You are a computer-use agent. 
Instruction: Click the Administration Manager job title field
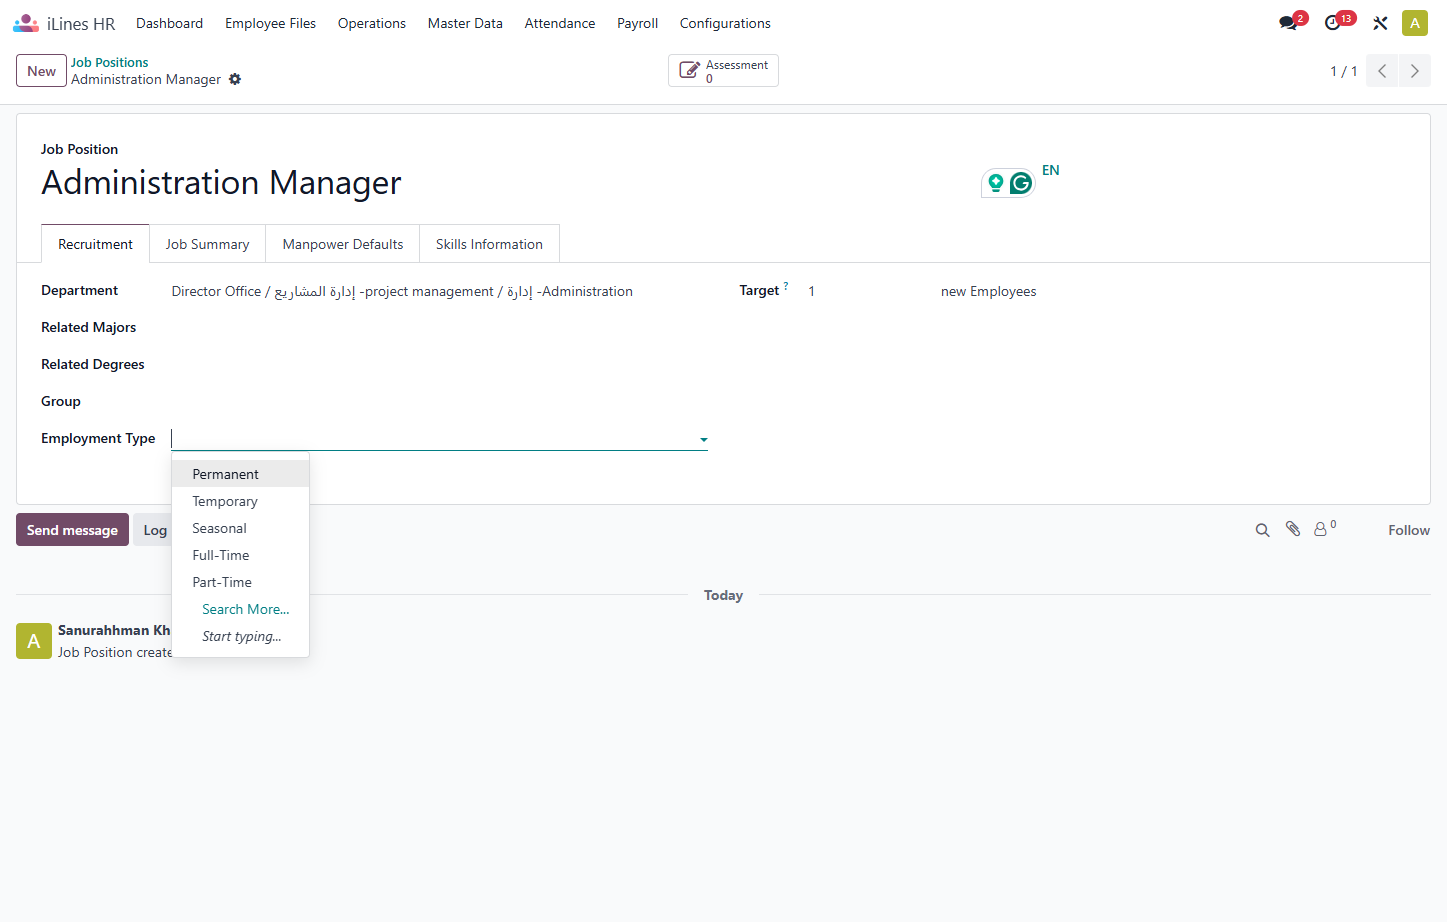pos(221,183)
